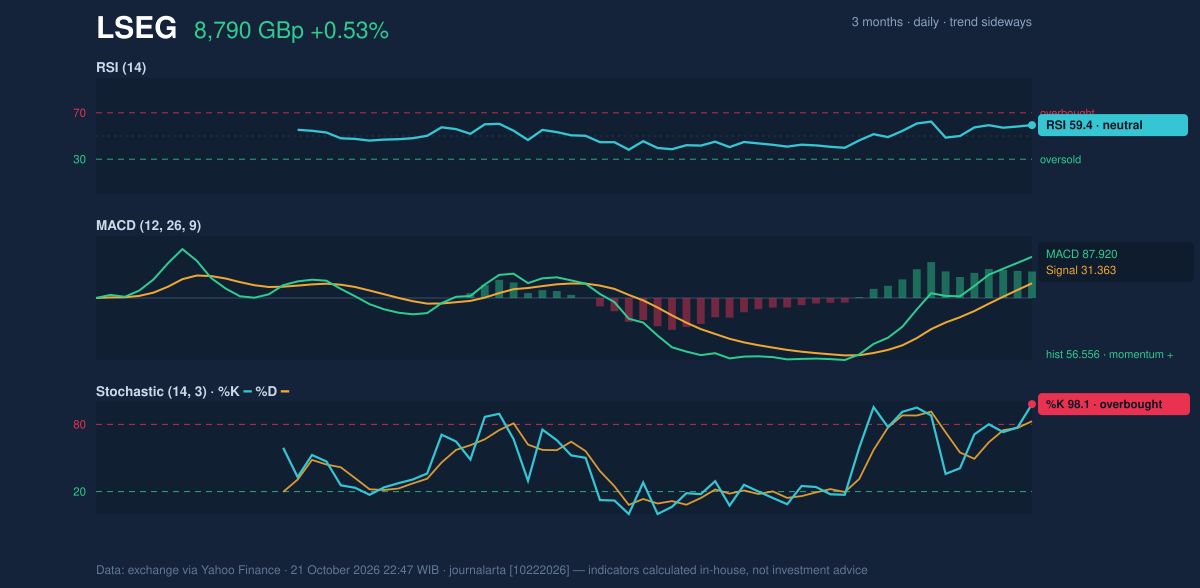
Task: Click the %D orange legend swatch
Action: [x=285, y=391]
